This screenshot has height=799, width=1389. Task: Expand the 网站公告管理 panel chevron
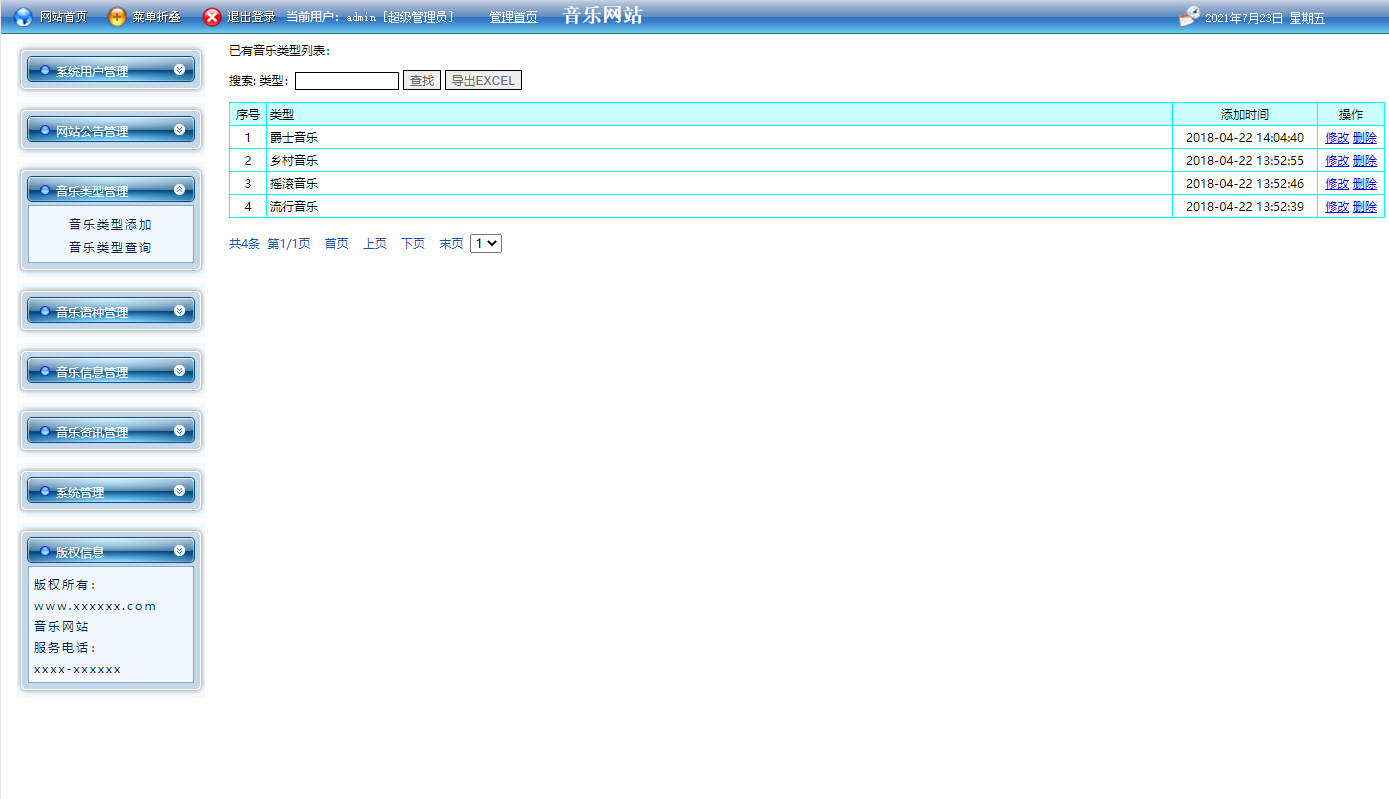179,129
